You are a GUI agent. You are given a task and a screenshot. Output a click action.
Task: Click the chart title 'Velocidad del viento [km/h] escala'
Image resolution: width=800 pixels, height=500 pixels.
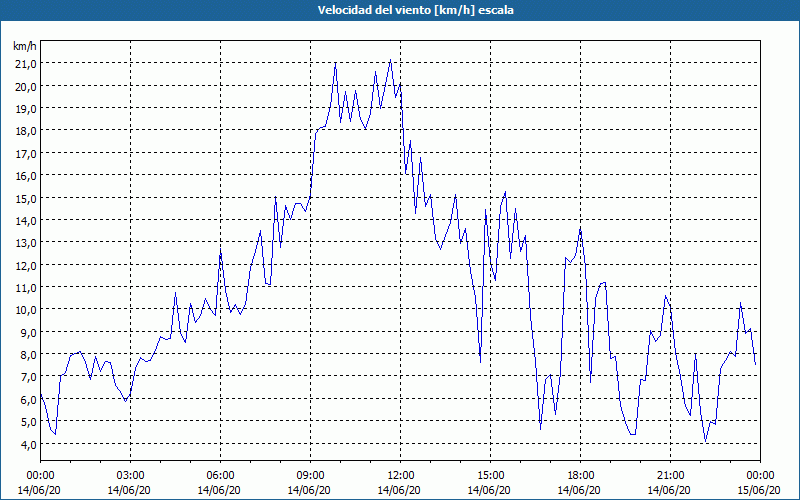coord(415,10)
